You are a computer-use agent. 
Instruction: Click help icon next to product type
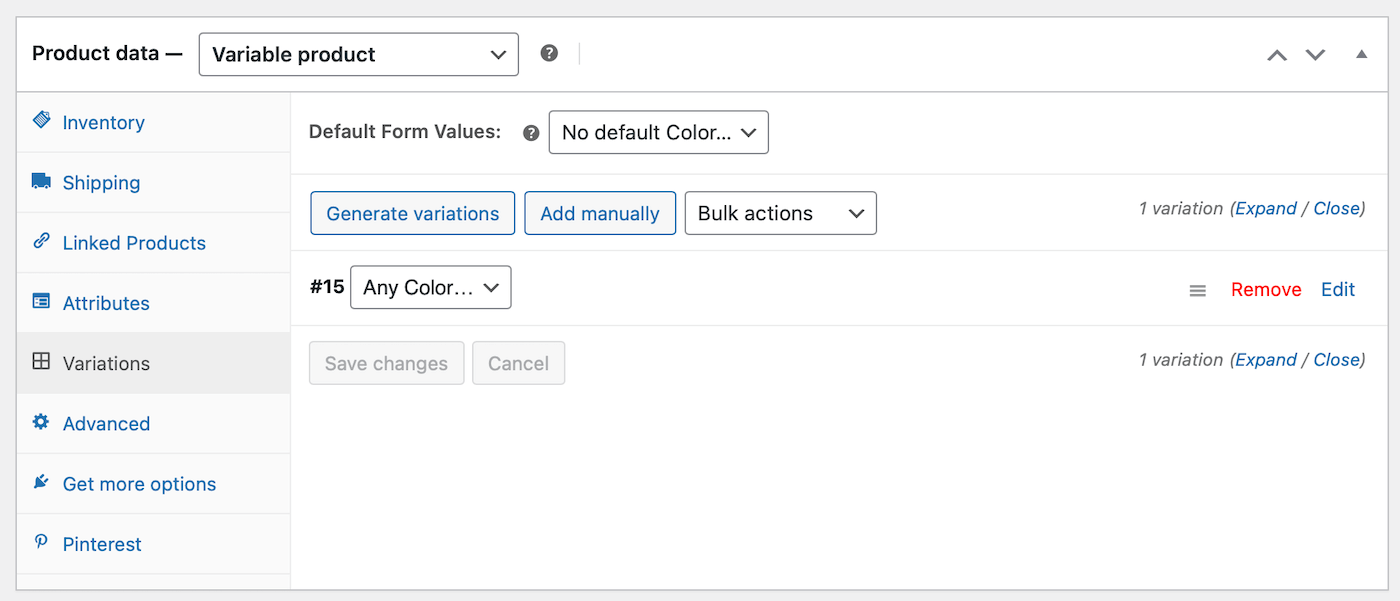point(549,54)
